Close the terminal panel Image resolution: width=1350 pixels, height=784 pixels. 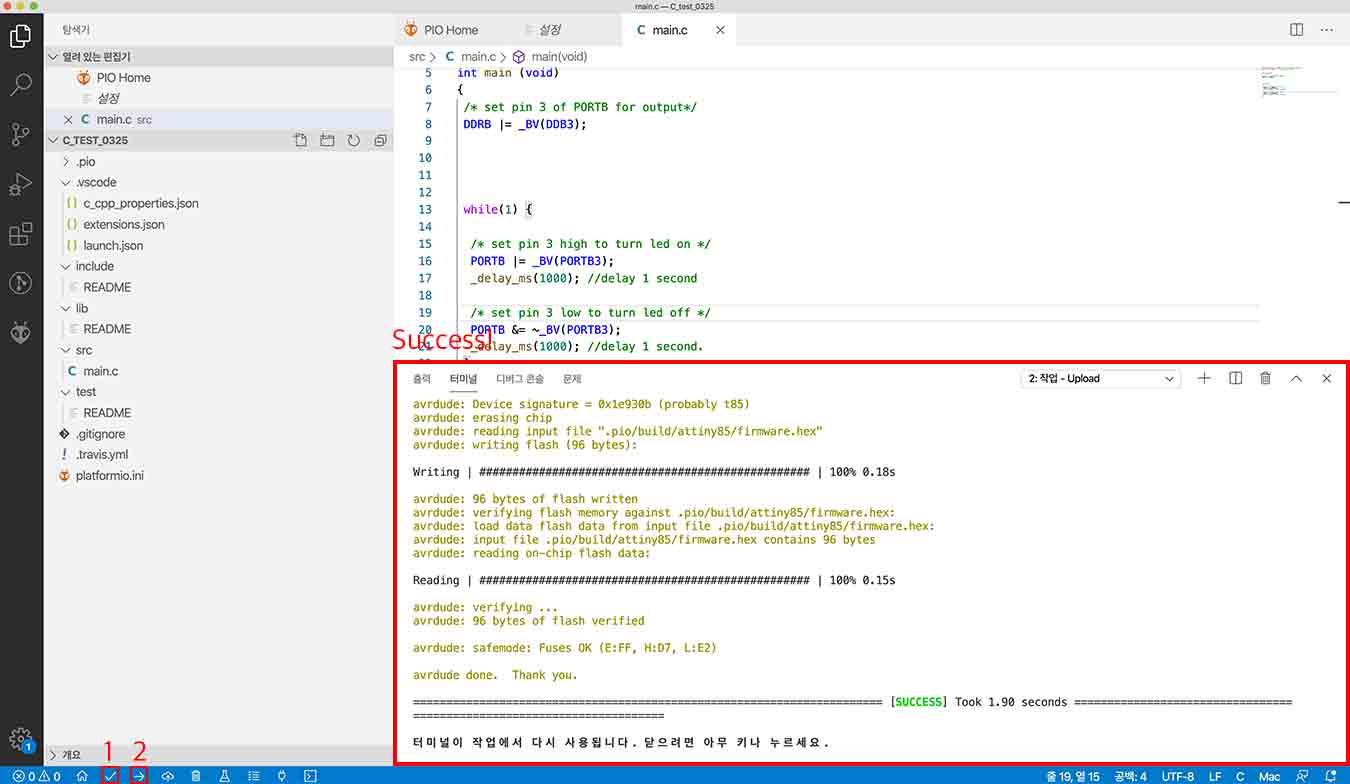[x=1327, y=379]
